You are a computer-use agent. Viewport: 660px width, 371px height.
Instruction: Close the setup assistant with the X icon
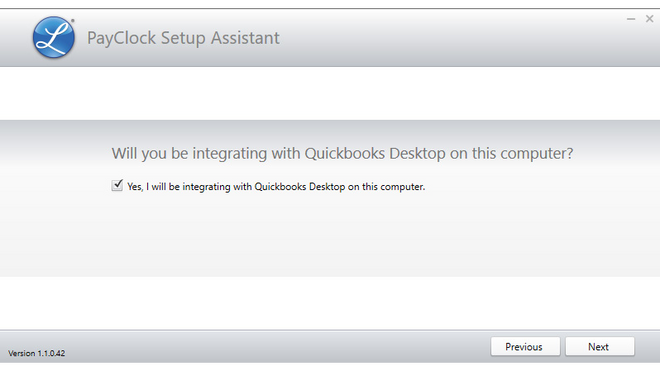tap(649, 19)
